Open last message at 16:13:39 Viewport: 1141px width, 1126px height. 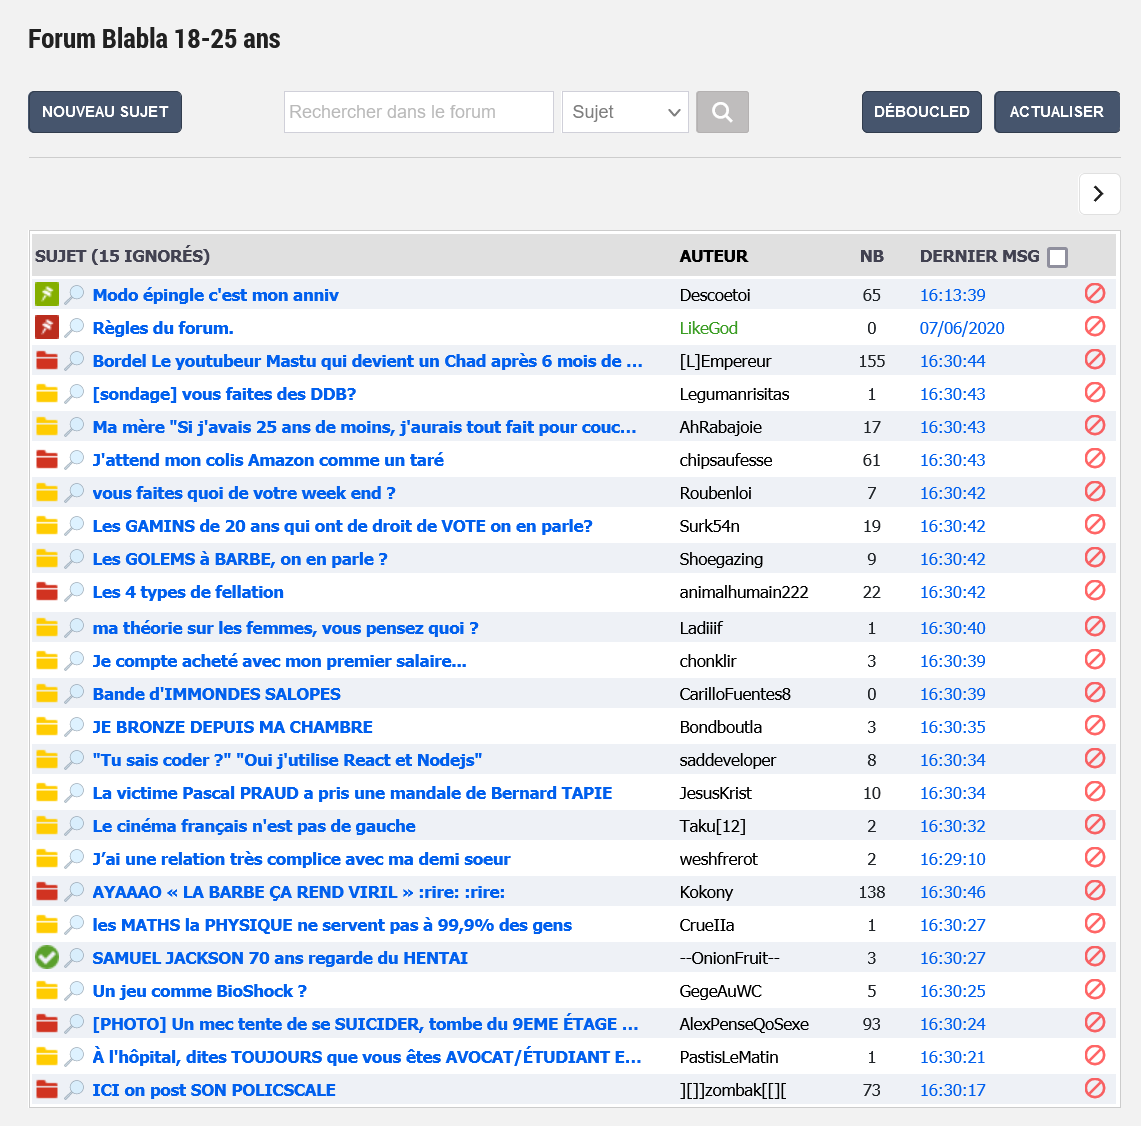(x=953, y=295)
